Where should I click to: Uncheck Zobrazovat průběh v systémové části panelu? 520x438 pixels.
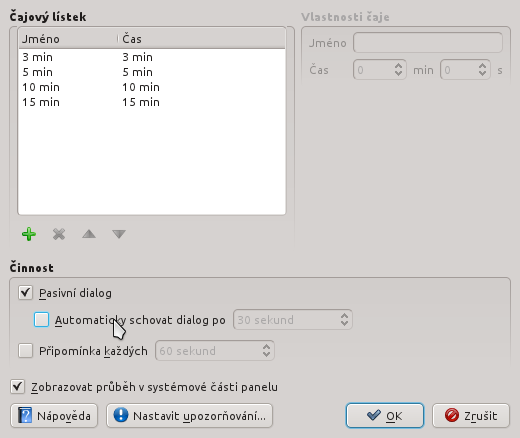point(17,387)
